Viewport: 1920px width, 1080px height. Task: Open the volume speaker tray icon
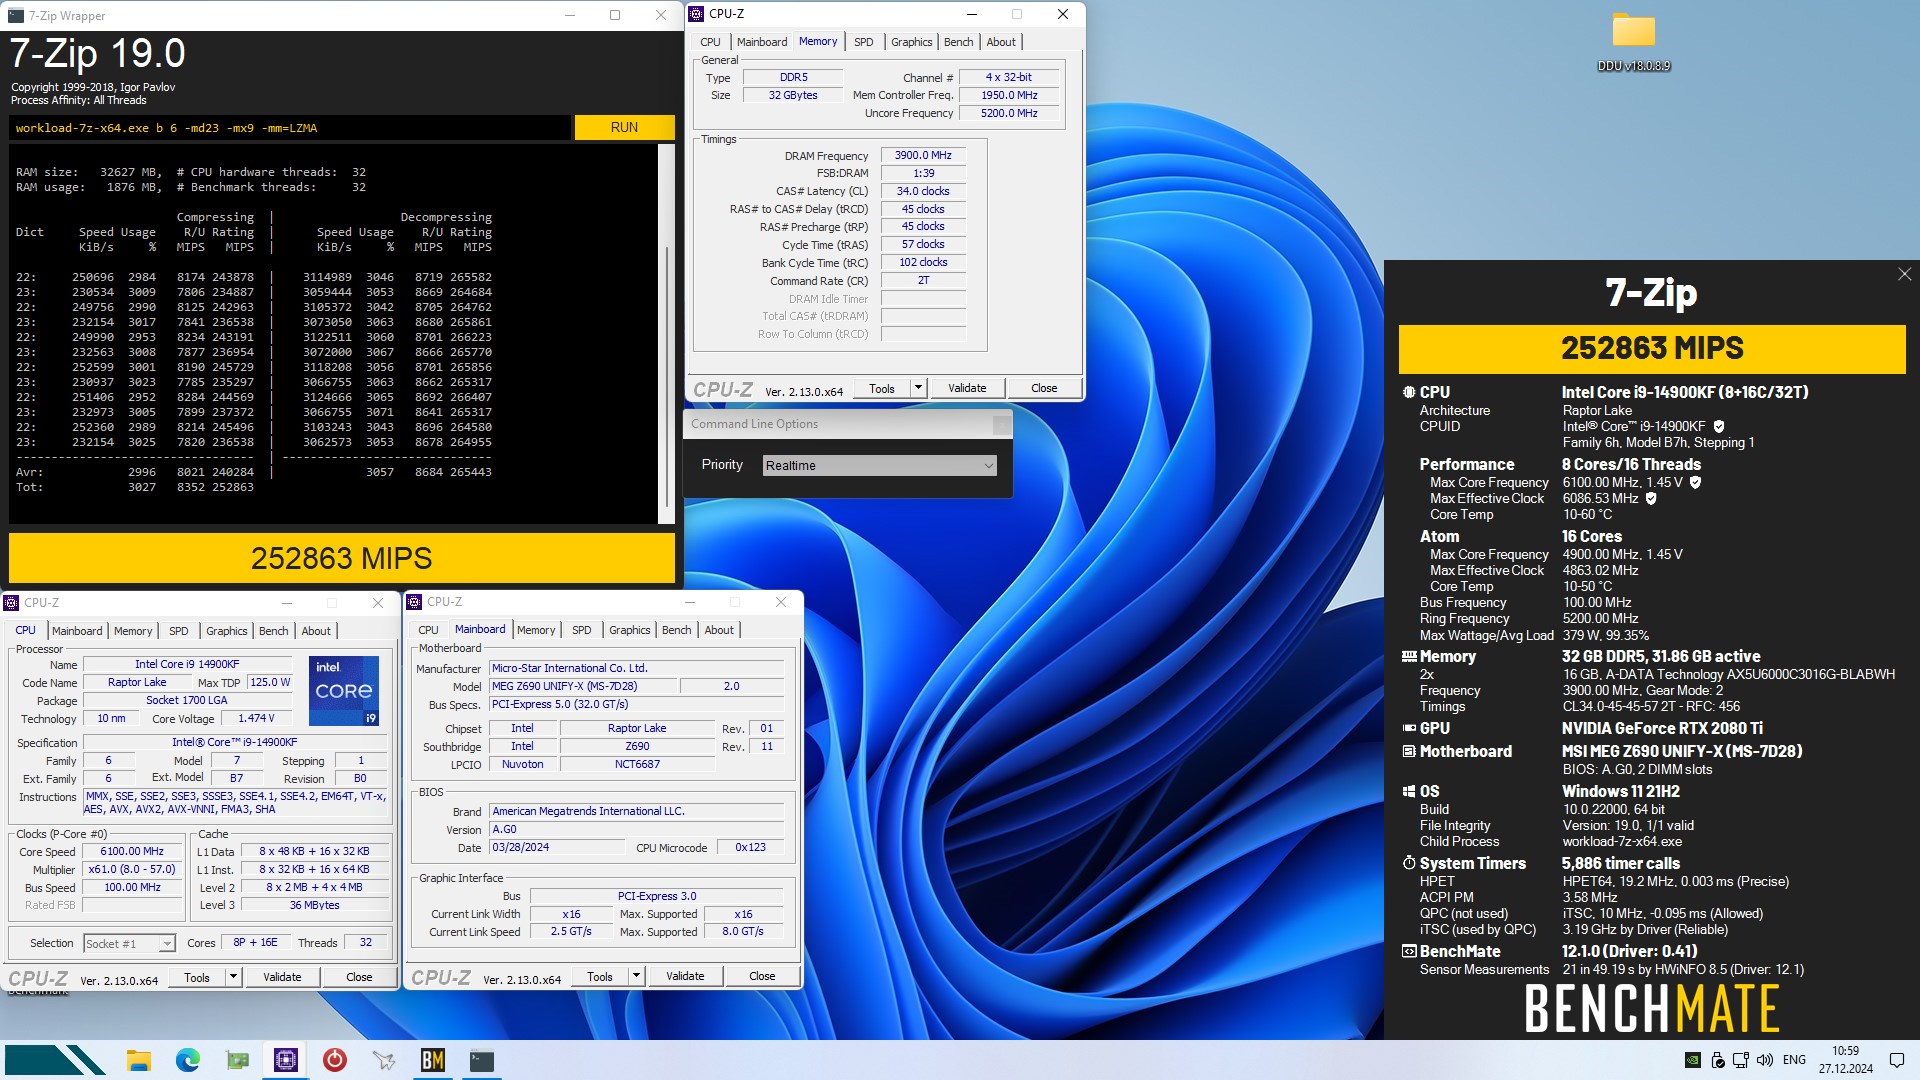click(x=1765, y=1060)
